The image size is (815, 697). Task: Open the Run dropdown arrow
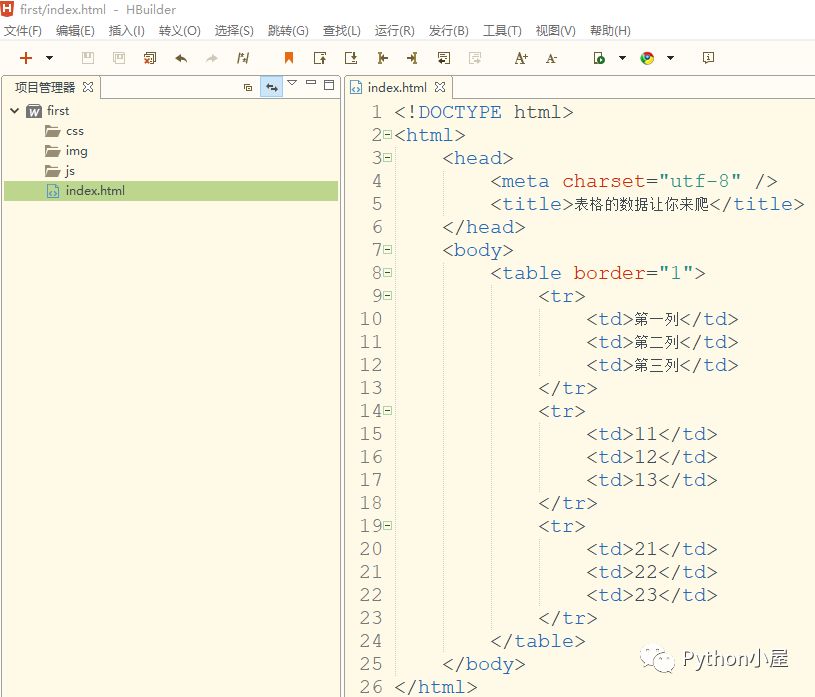[622, 58]
